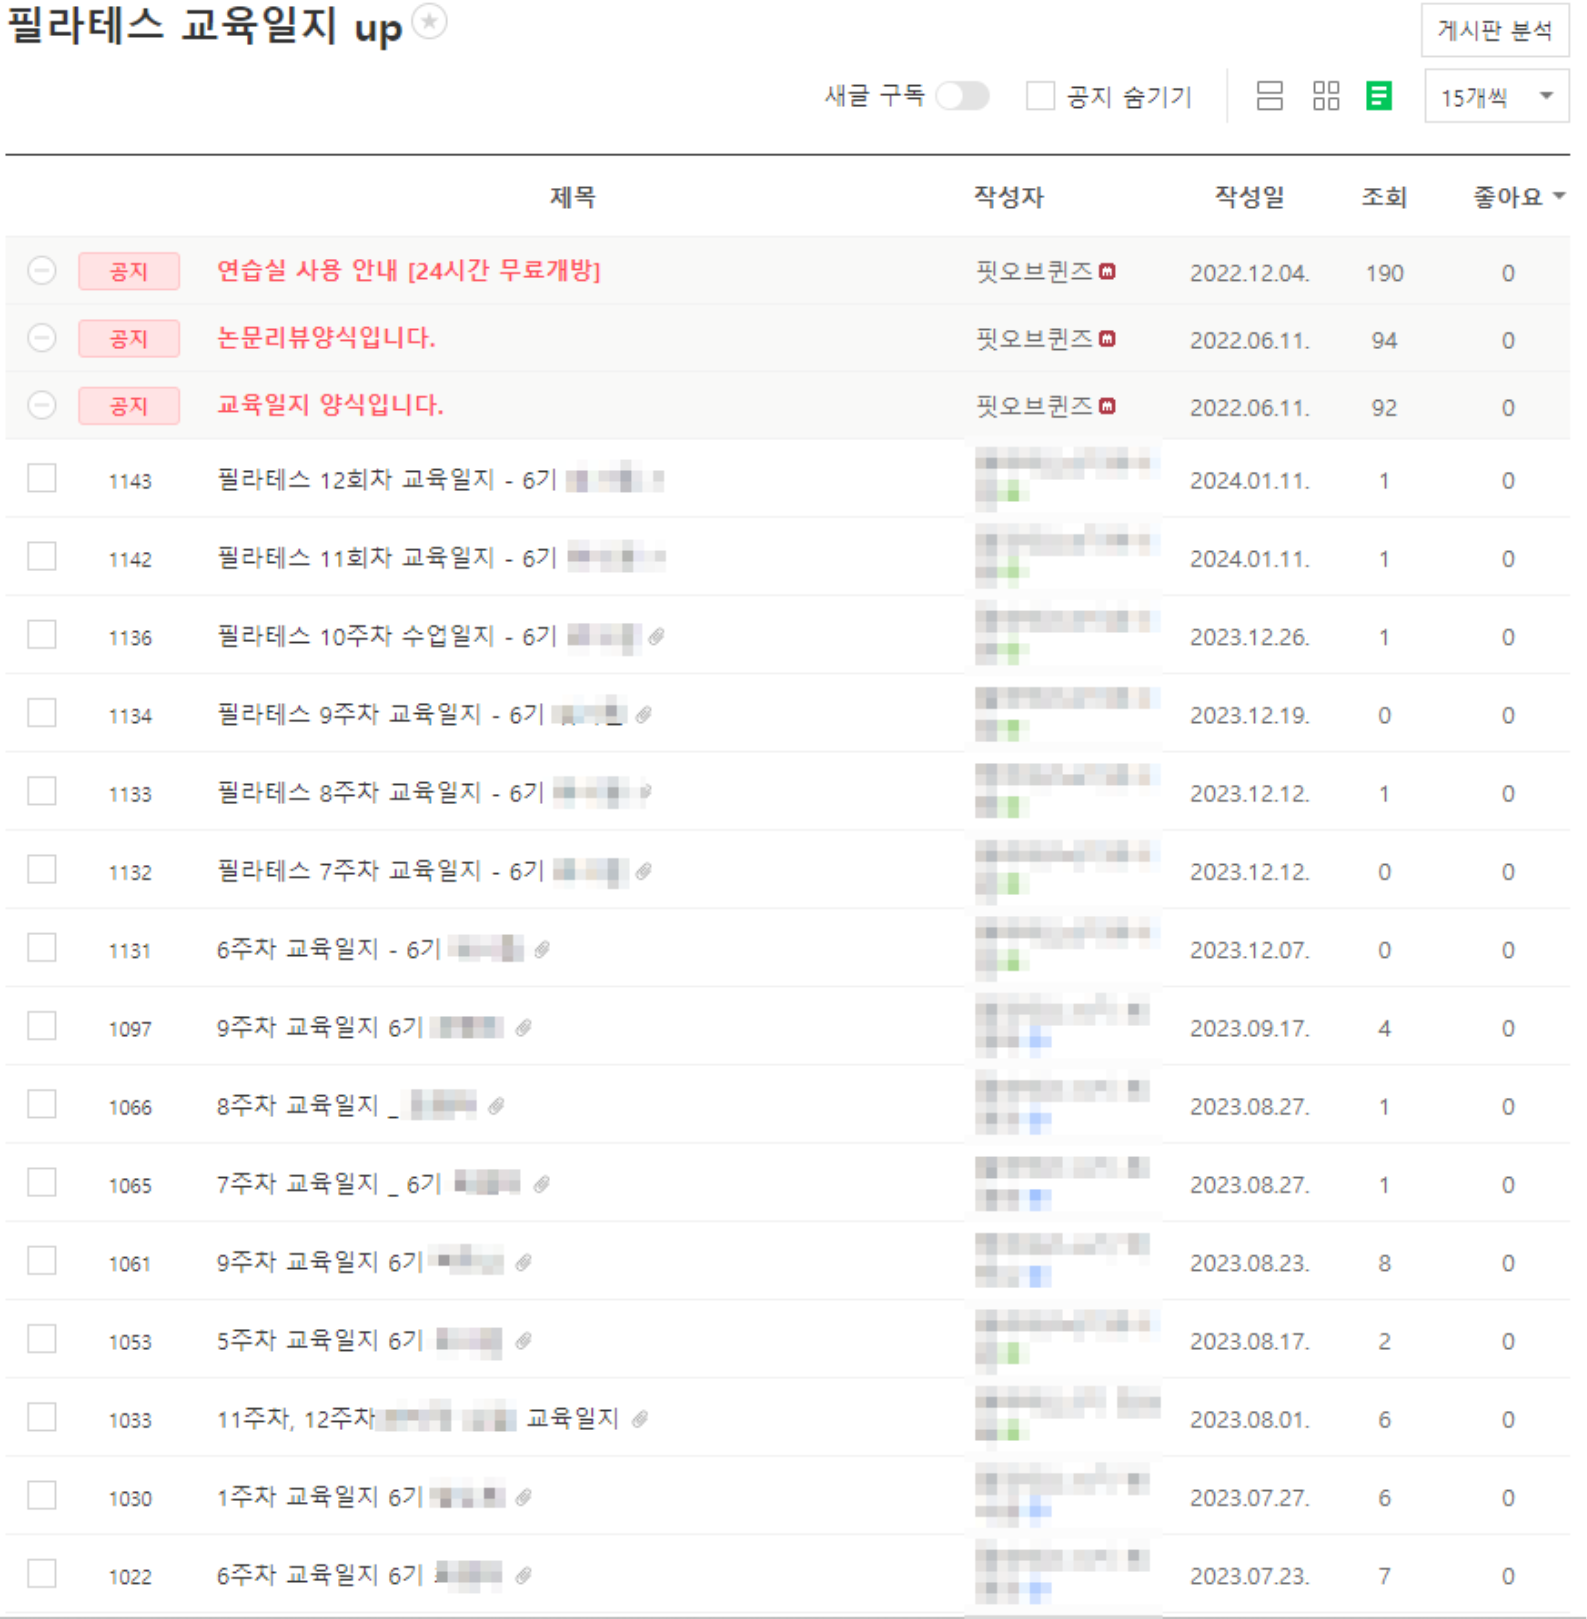The height and width of the screenshot is (1619, 1587).
Task: Click view count 8 of post 1061
Action: pos(1385,1263)
